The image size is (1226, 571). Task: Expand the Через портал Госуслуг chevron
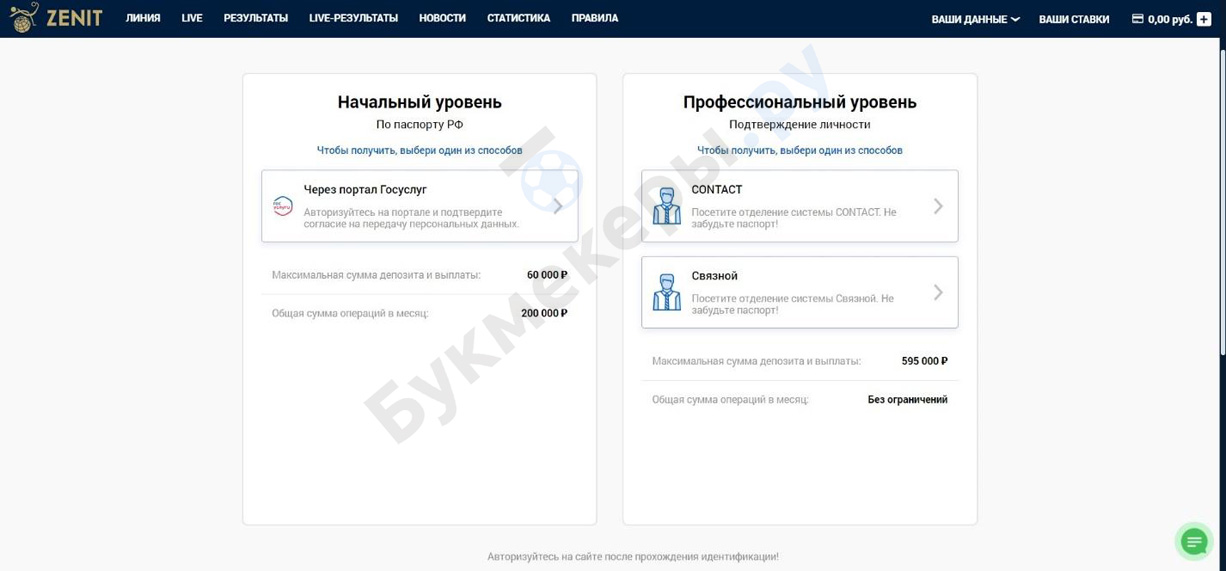click(x=558, y=206)
